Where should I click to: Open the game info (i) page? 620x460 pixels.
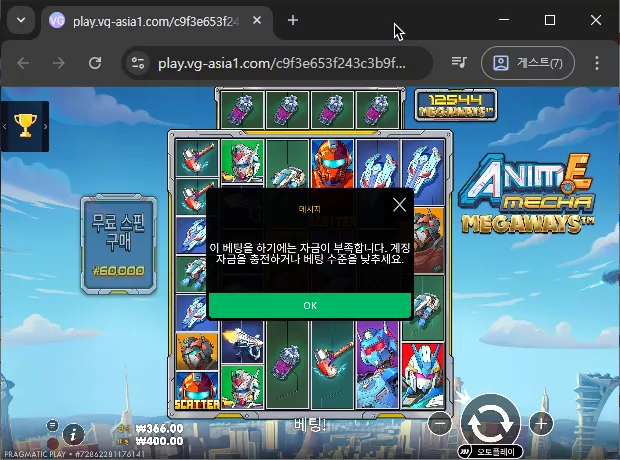click(73, 435)
